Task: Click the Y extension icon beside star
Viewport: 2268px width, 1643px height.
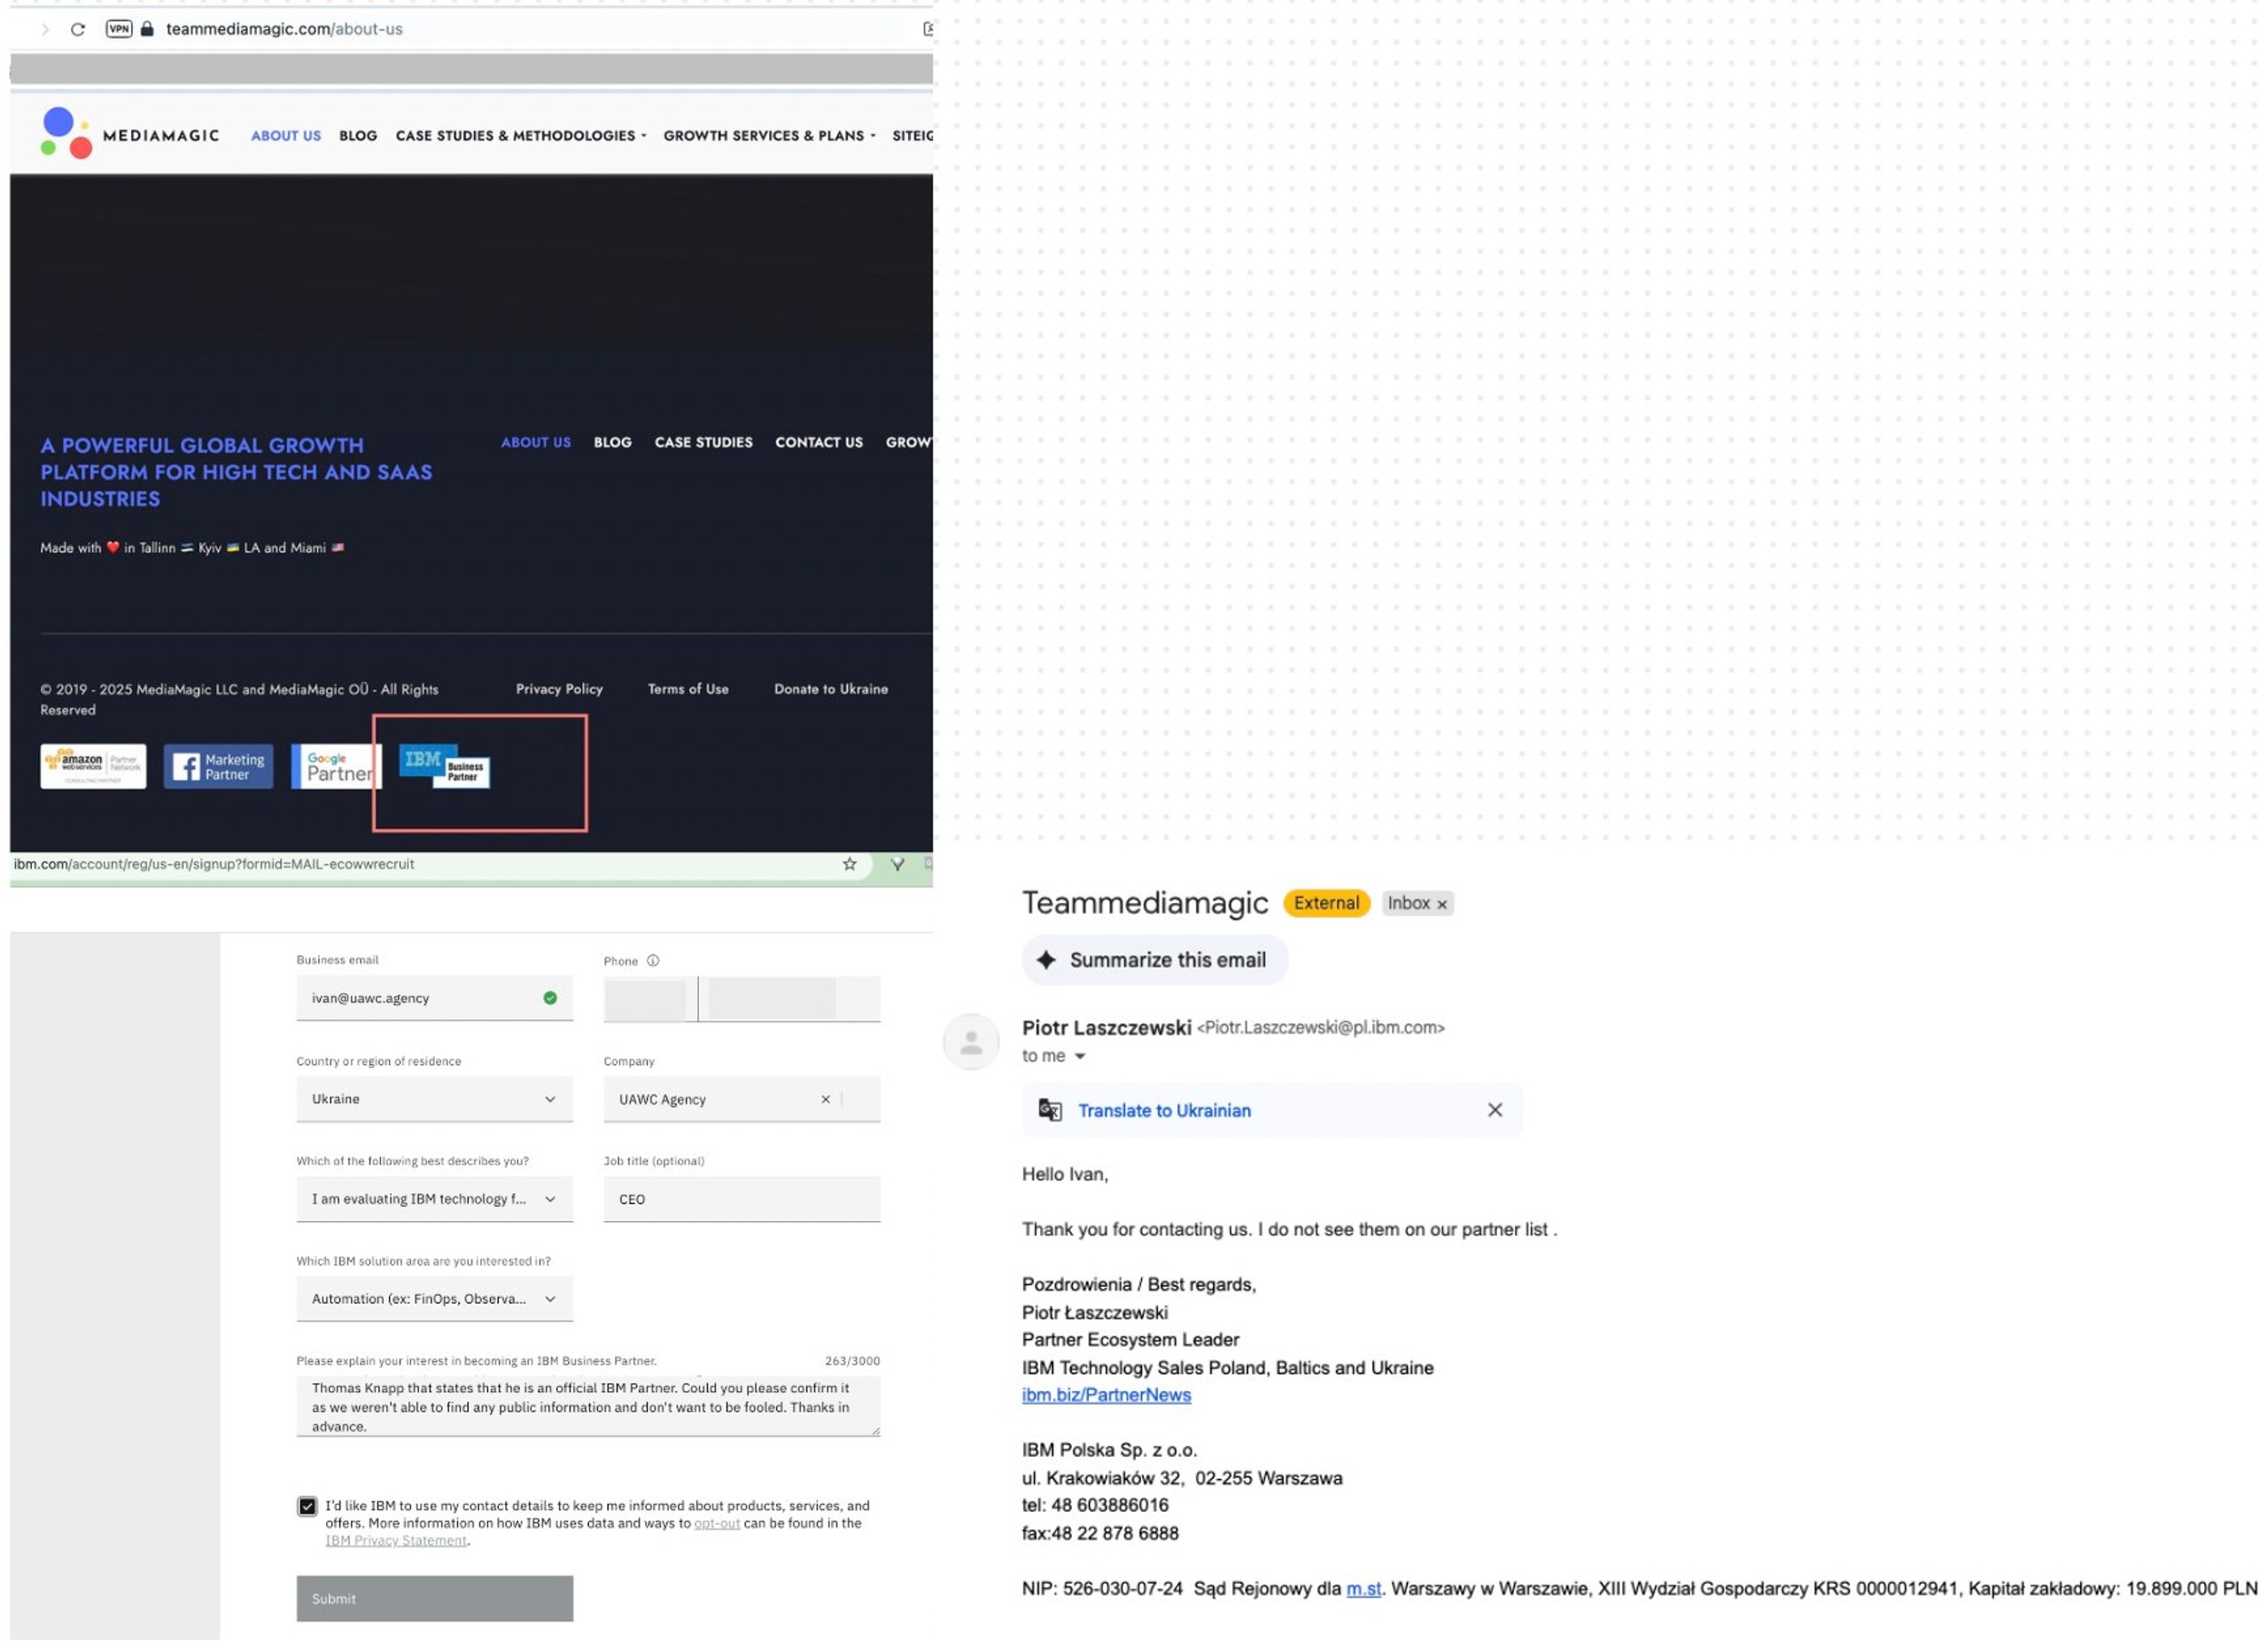Action: point(898,864)
